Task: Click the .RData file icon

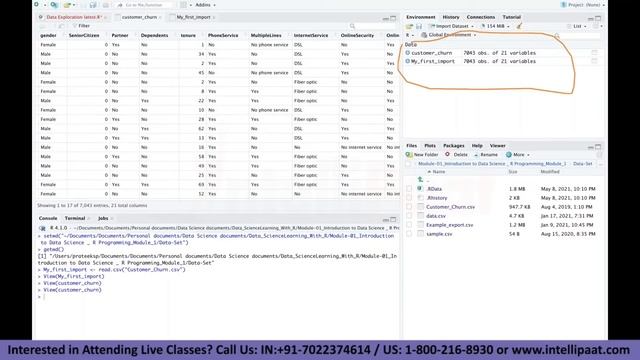Action: 420,189
